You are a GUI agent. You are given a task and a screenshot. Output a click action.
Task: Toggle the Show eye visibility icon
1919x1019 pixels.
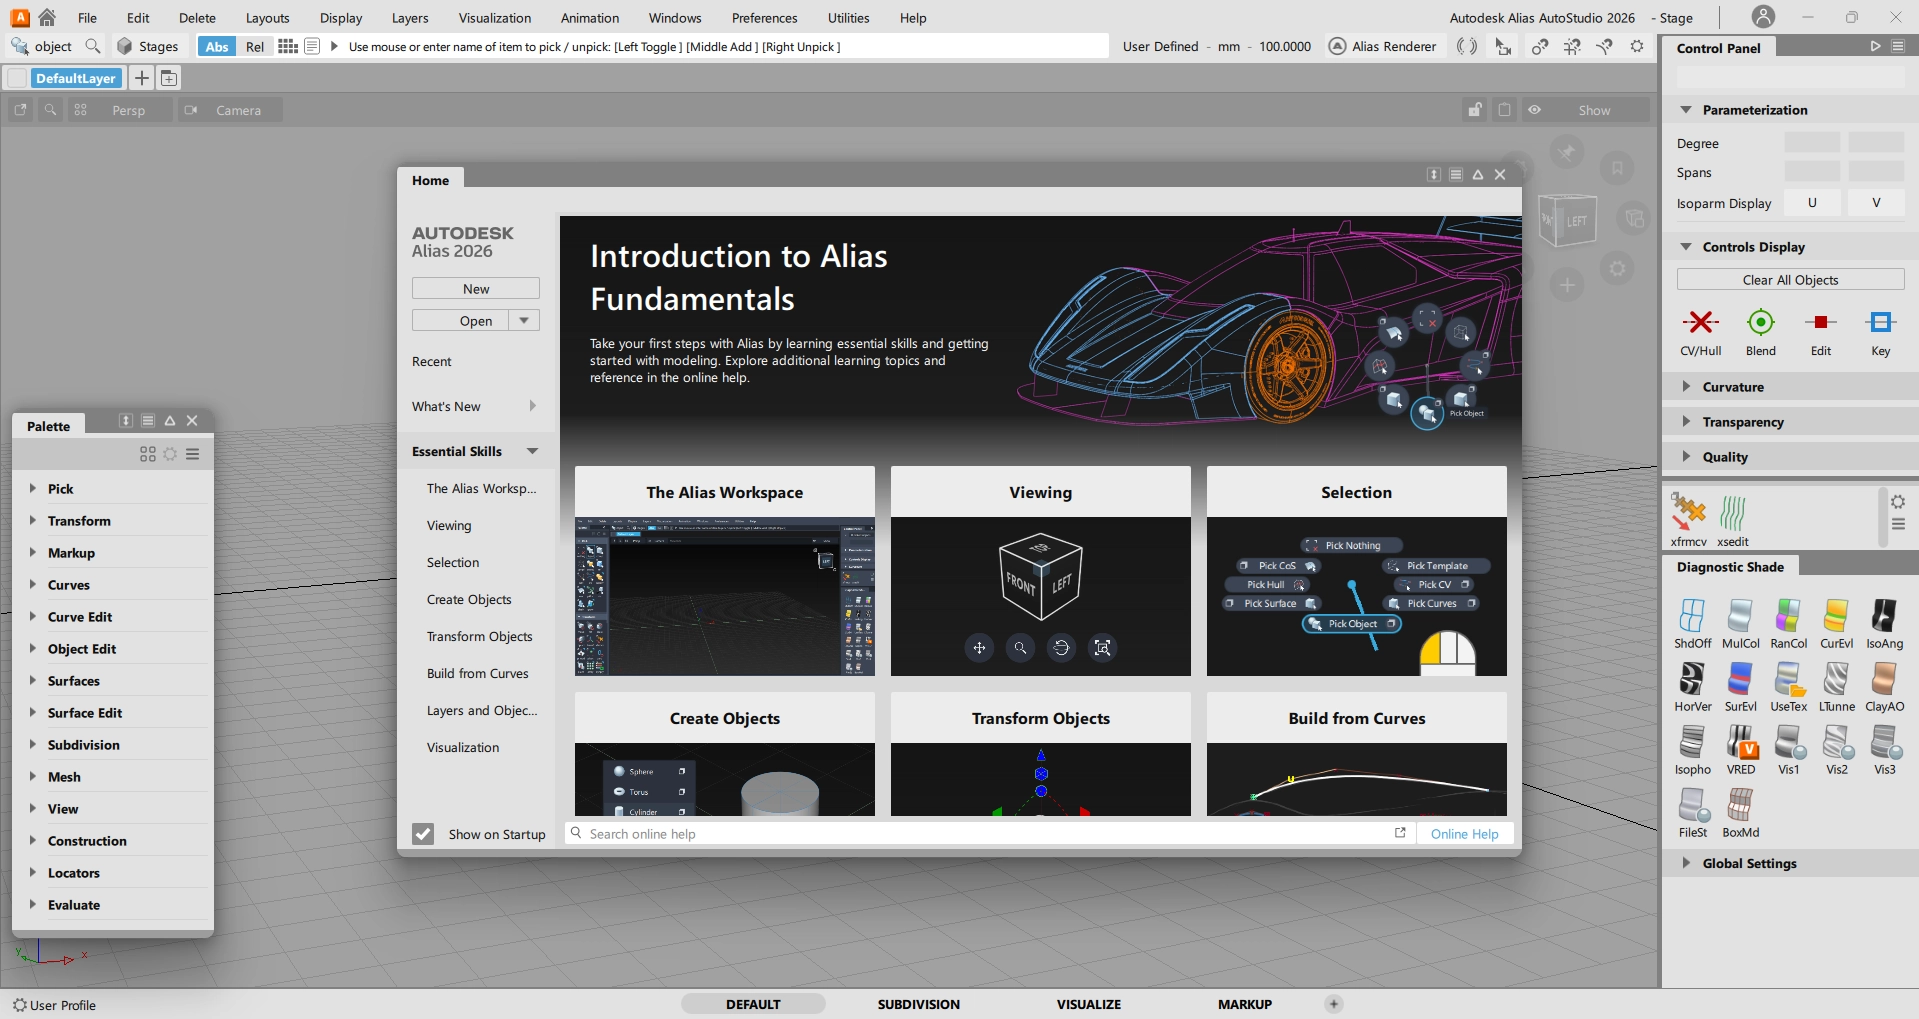coord(1534,110)
